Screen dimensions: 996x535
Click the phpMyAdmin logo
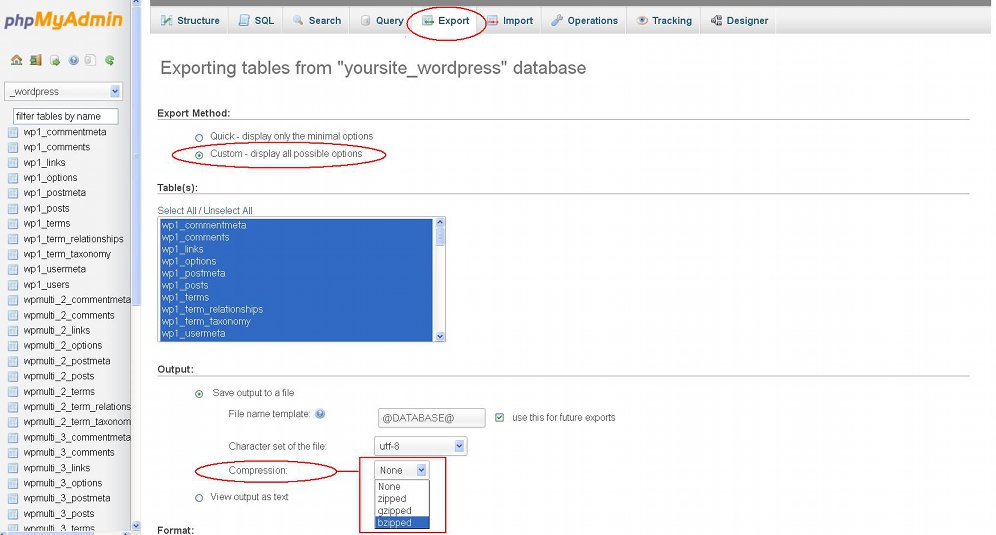tap(64, 20)
